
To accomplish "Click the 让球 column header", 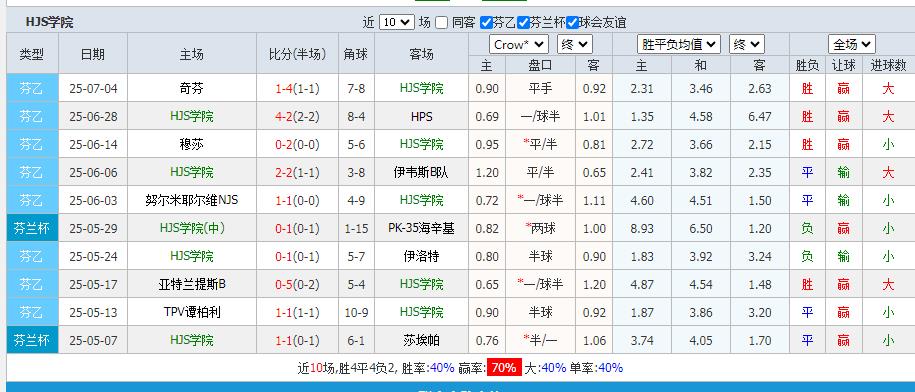I will click(843, 65).
